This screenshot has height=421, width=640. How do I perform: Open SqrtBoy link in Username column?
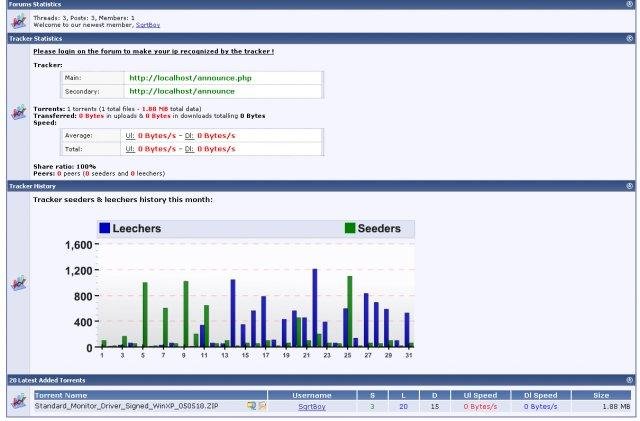(312, 407)
